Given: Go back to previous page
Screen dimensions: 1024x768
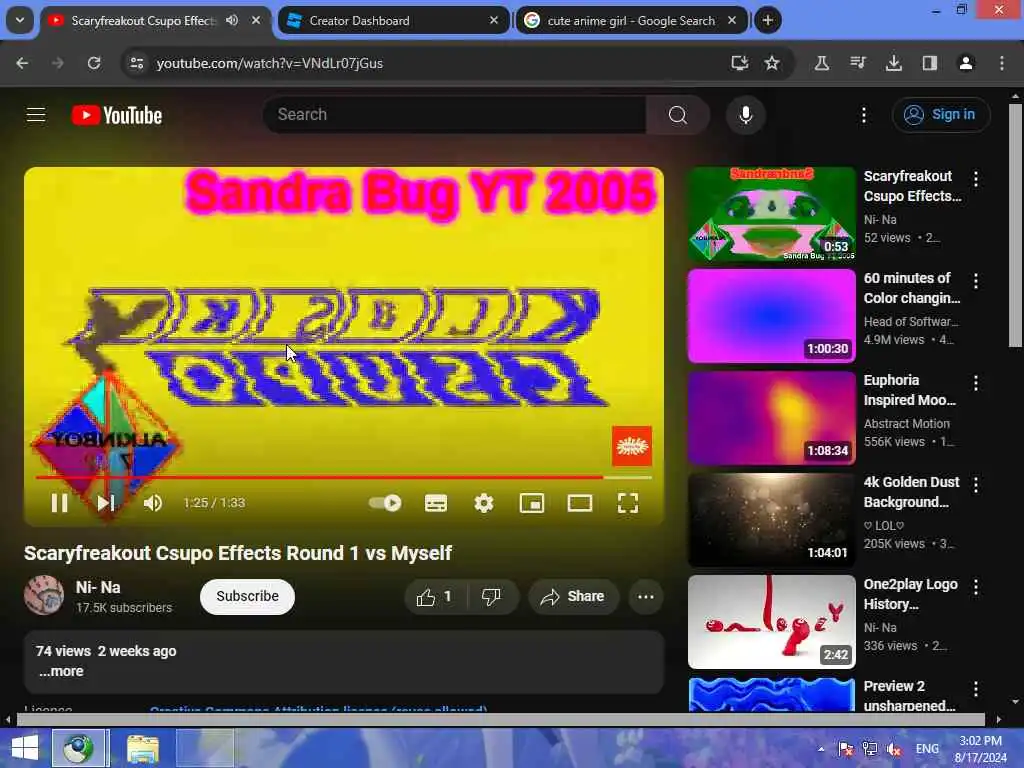Looking at the screenshot, I should point(22,63).
